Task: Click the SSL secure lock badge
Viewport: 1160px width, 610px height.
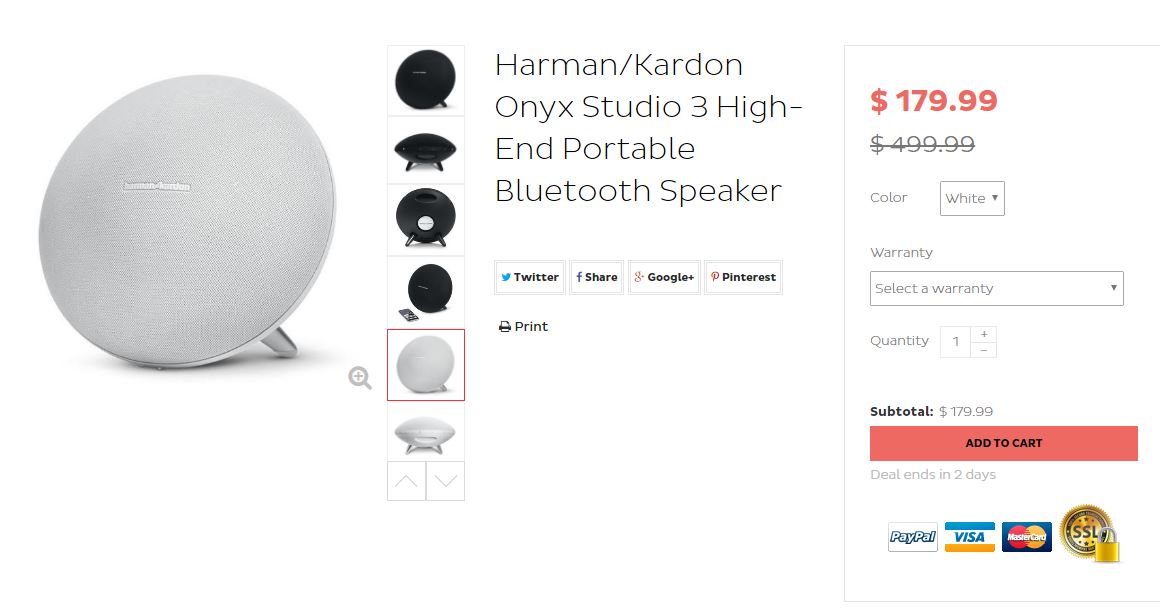Action: pyautogui.click(x=1090, y=532)
